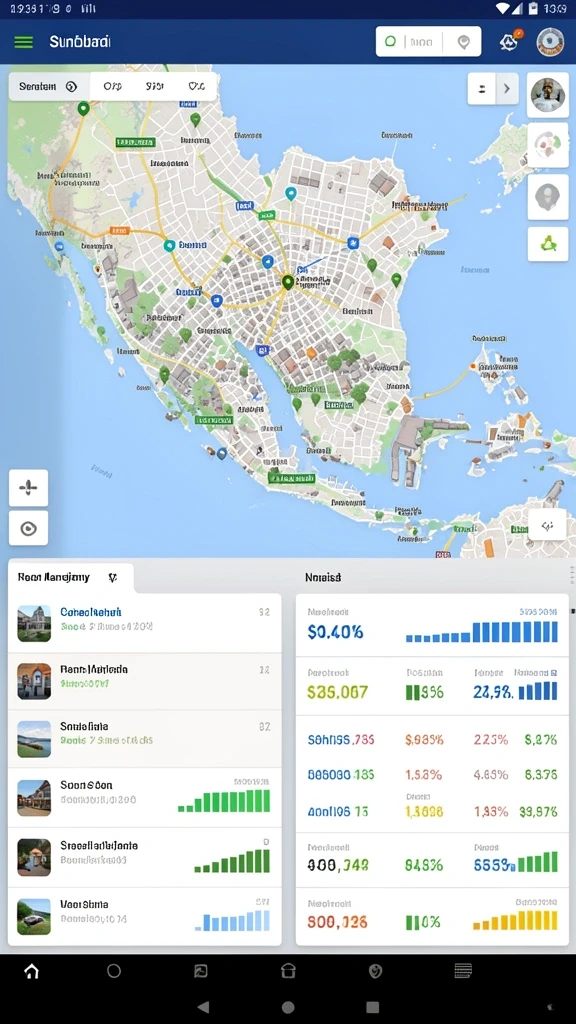Tap the crosshair locate button on map
The width and height of the screenshot is (576, 1024).
pos(28,488)
